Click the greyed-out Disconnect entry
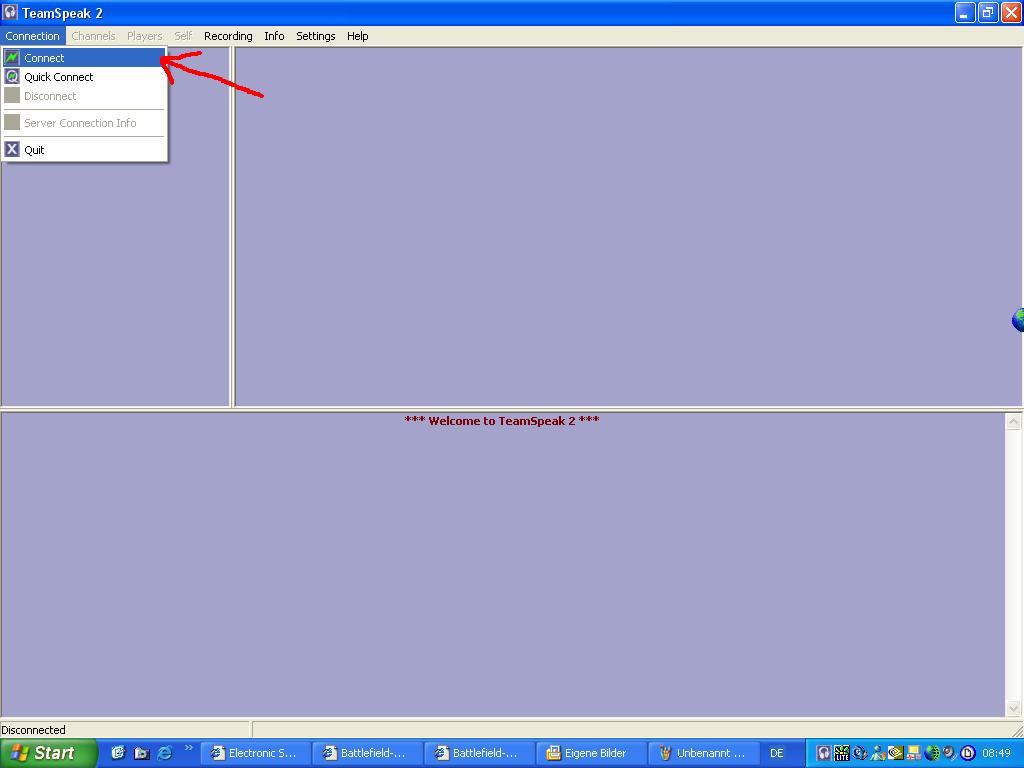 point(84,96)
